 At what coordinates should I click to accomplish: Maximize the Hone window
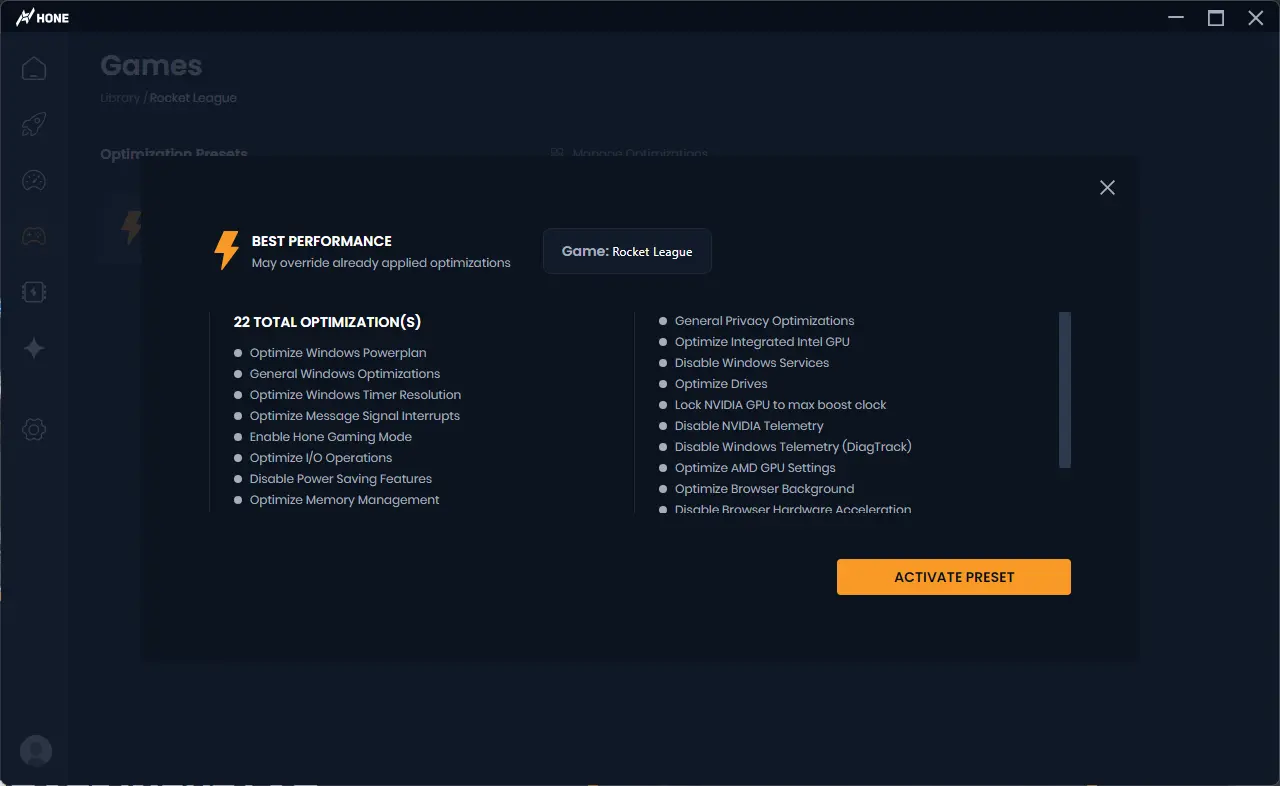tap(1216, 18)
